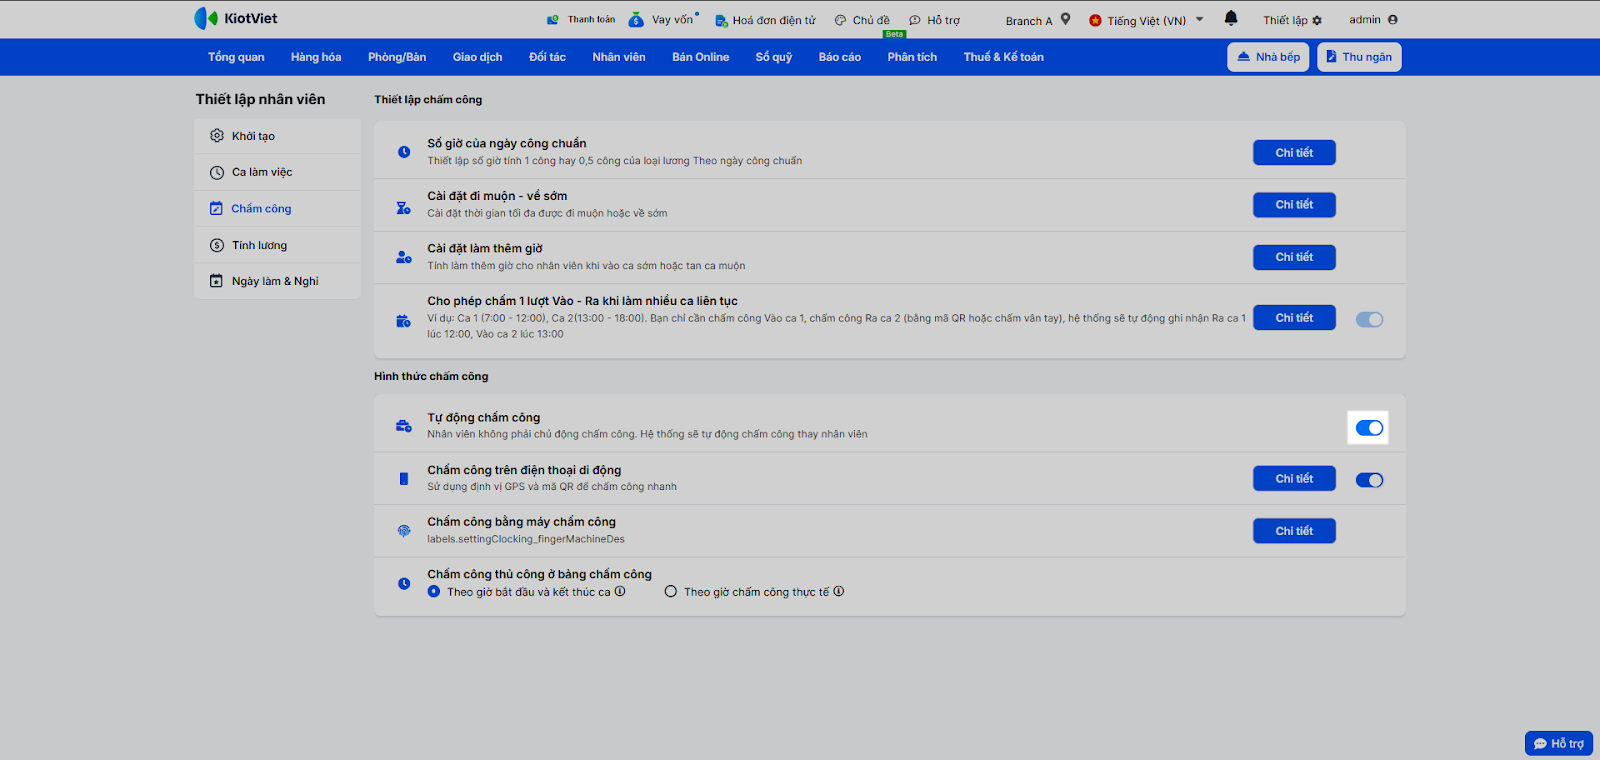Viewport: 1600px width, 760px height.
Task: Open the Đối tác menu
Action: tap(547, 57)
